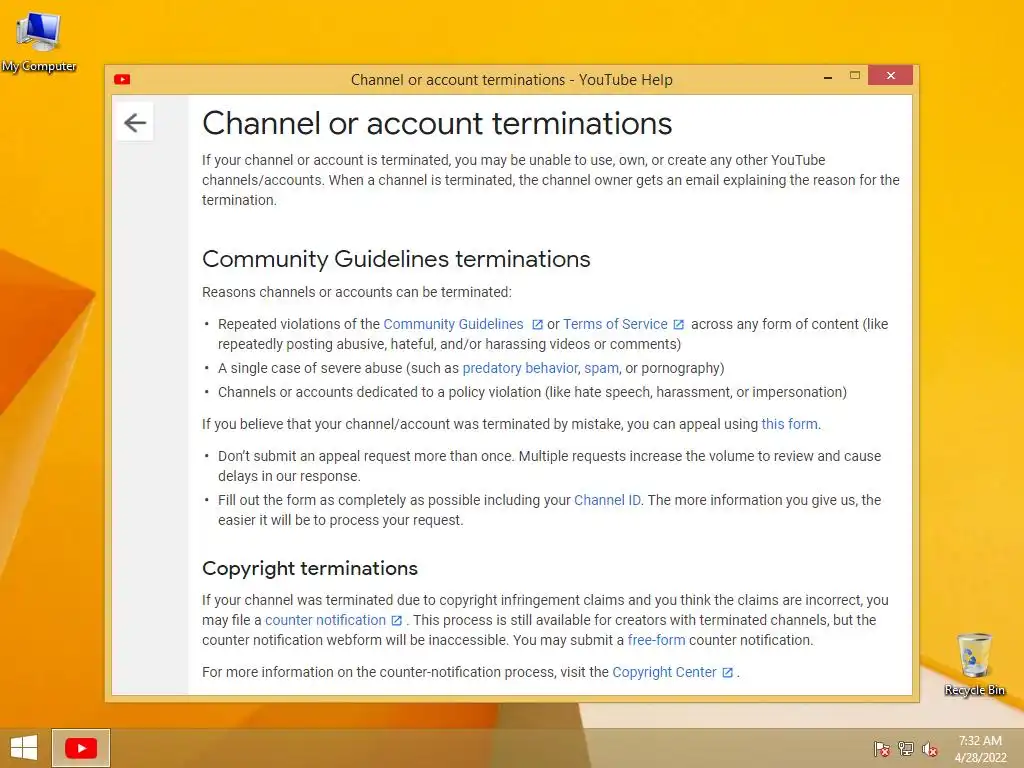Minimize the YouTube Help window
The width and height of the screenshot is (1024, 768).
tap(828, 77)
